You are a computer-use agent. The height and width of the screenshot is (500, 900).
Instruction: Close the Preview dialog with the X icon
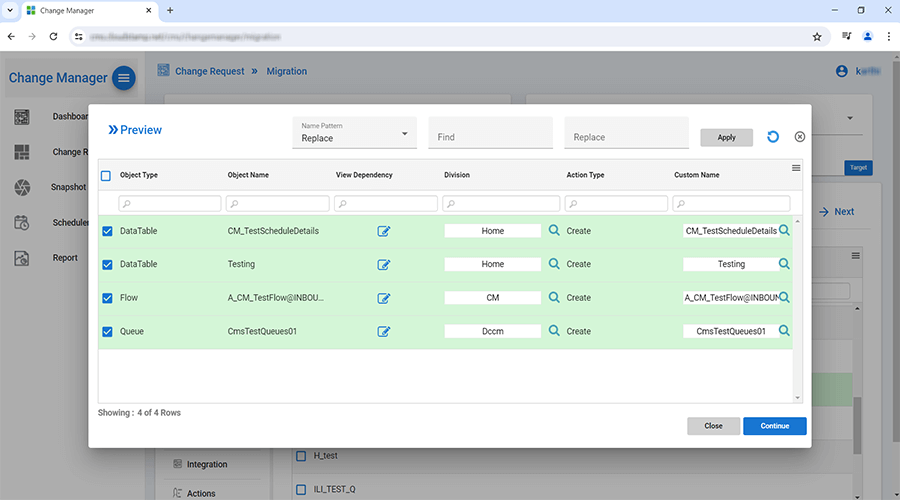tap(800, 137)
